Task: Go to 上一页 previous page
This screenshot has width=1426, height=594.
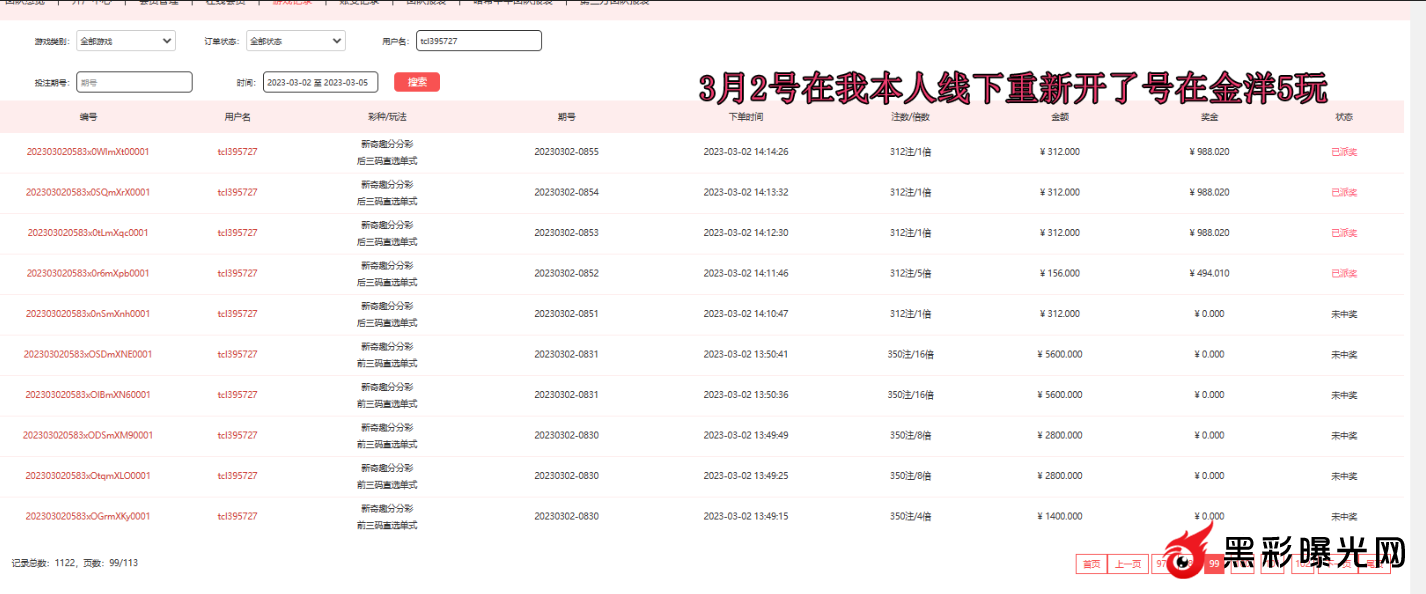Action: coord(1128,564)
